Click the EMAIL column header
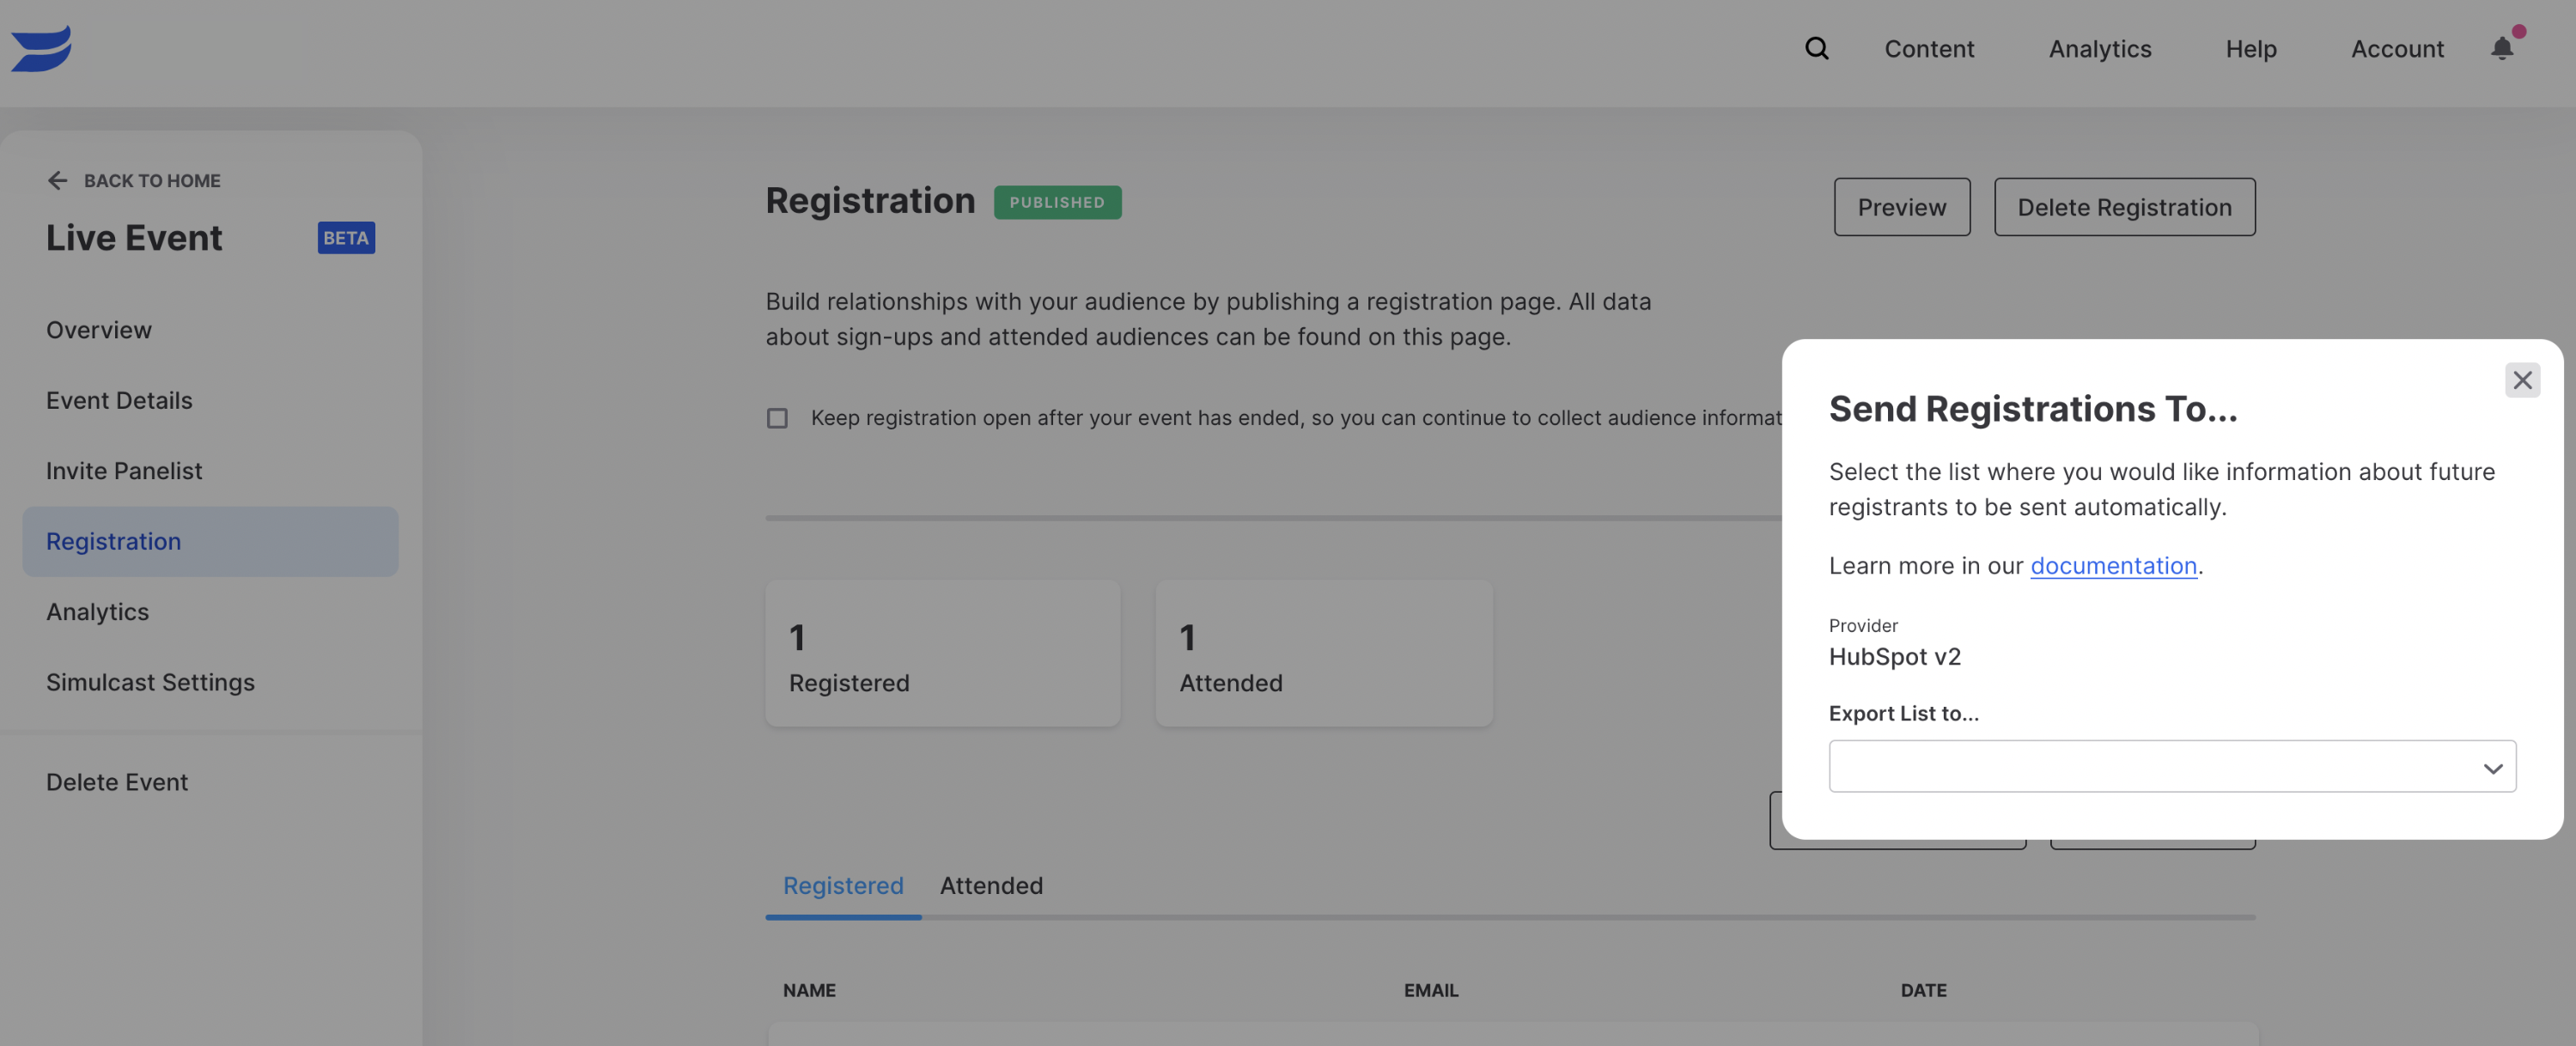 tap(1431, 990)
